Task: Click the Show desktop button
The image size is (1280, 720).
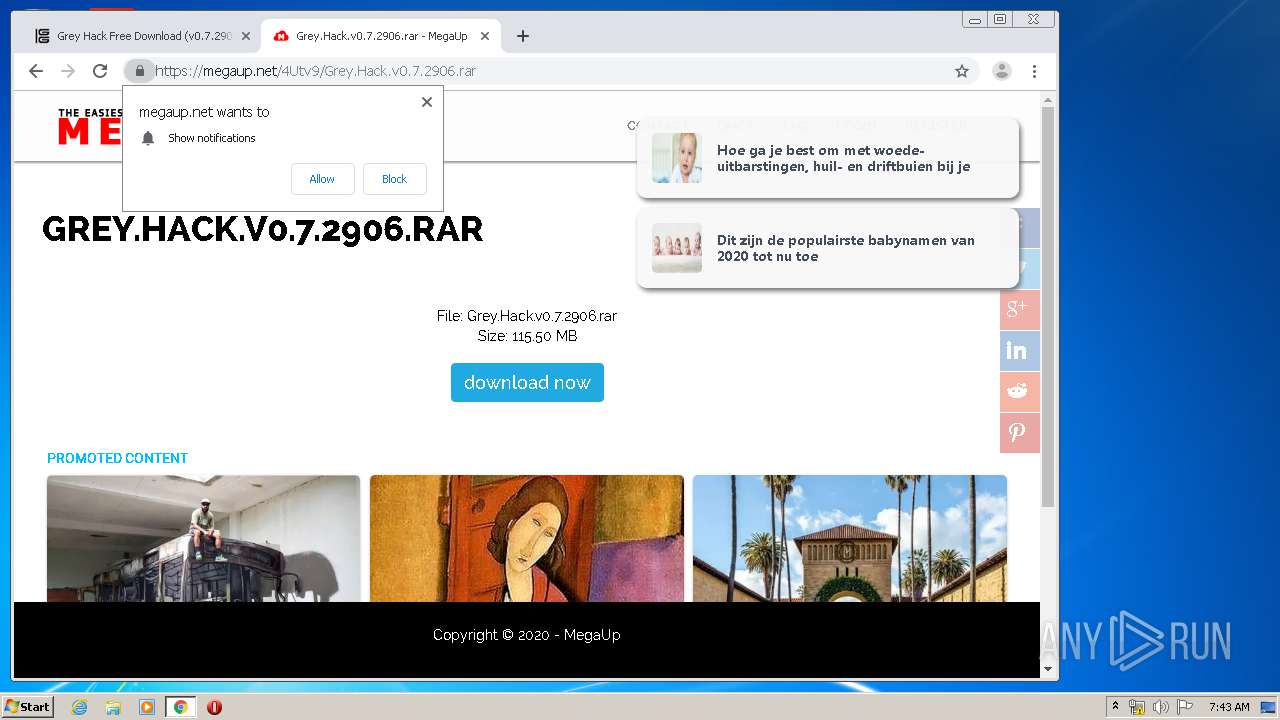Action: coord(1268,707)
